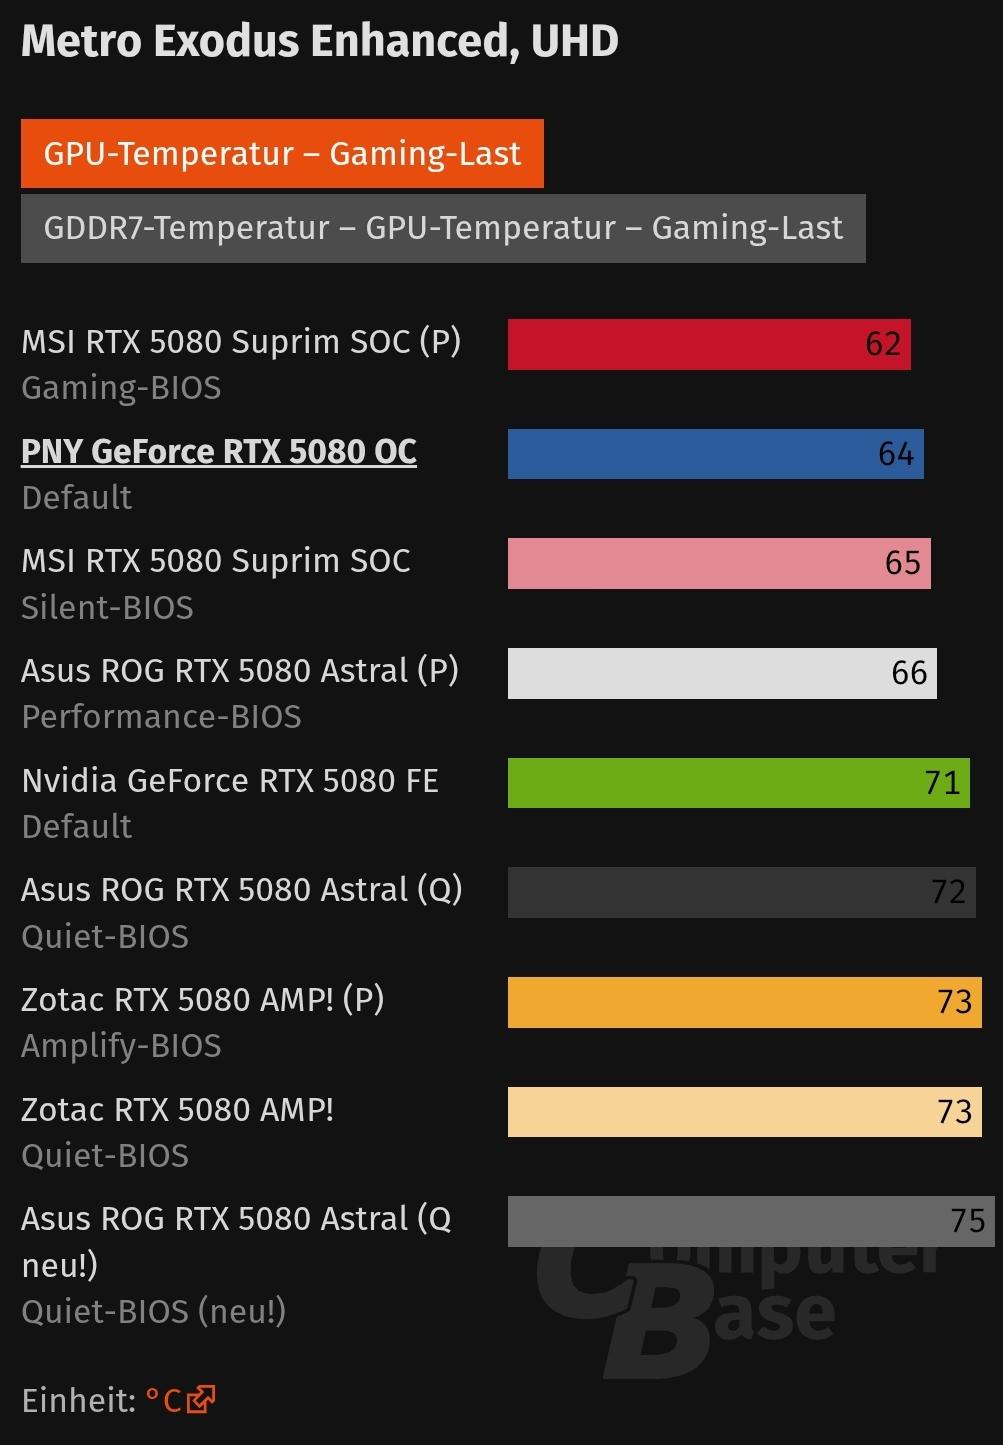Click the gray Asus Astral (Q neu!) bar
The height and width of the screenshot is (1445, 1003).
[750, 1221]
